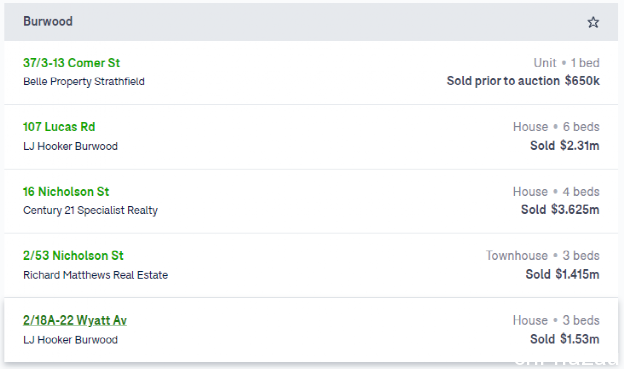Screen dimensions: 624x369
Task: Open 2/18A-22 Wyatt Av listing
Action: [75, 320]
